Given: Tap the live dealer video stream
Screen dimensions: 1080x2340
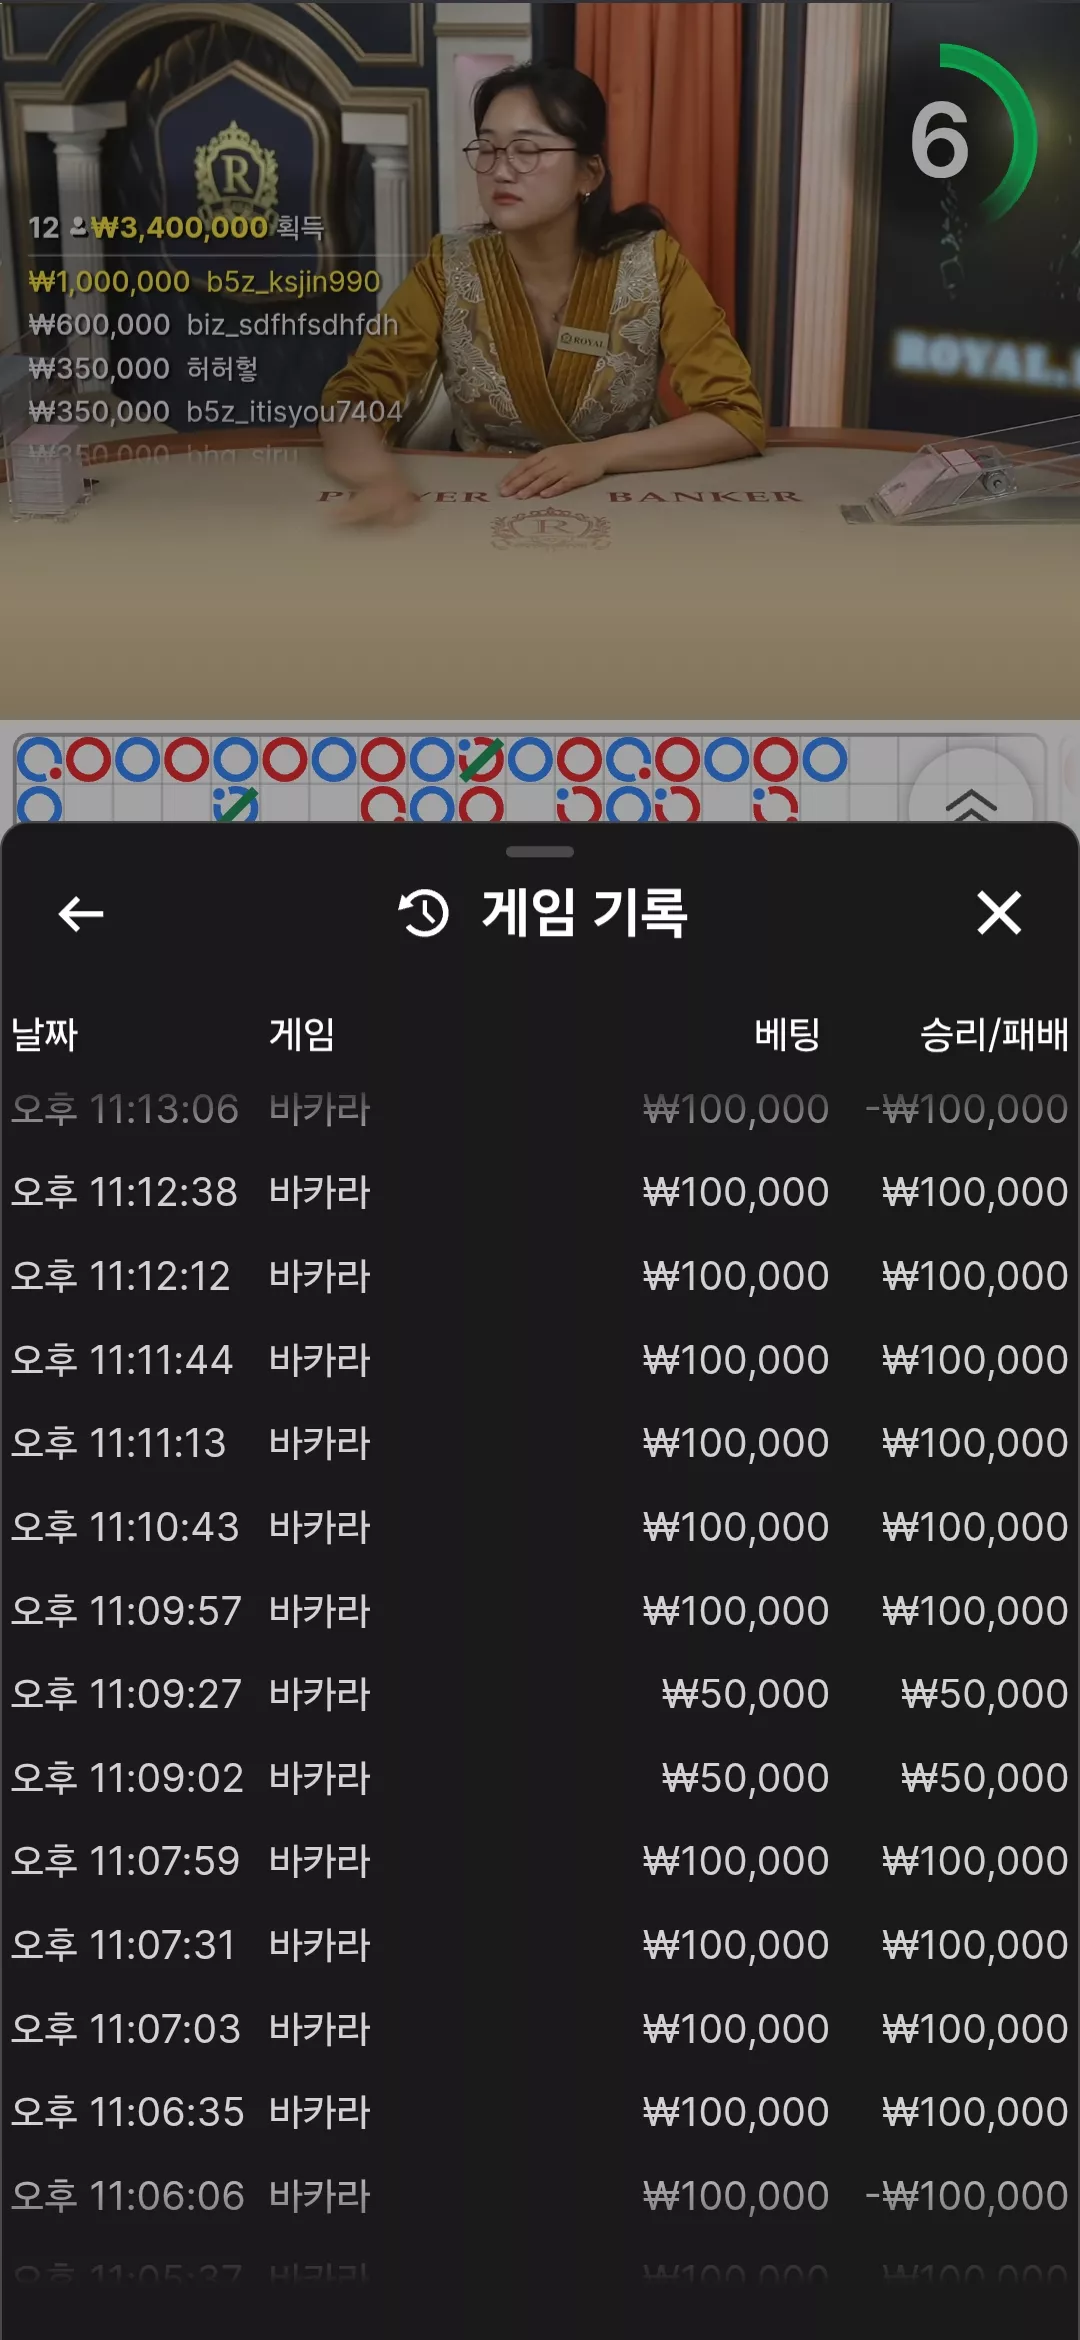Looking at the screenshot, I should pyautogui.click(x=540, y=360).
